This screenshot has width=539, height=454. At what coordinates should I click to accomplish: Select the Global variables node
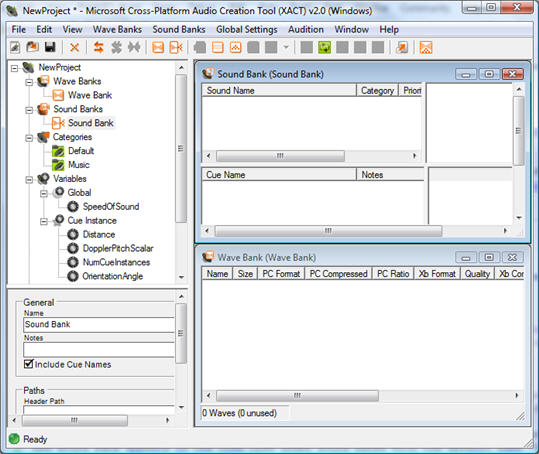(79, 192)
